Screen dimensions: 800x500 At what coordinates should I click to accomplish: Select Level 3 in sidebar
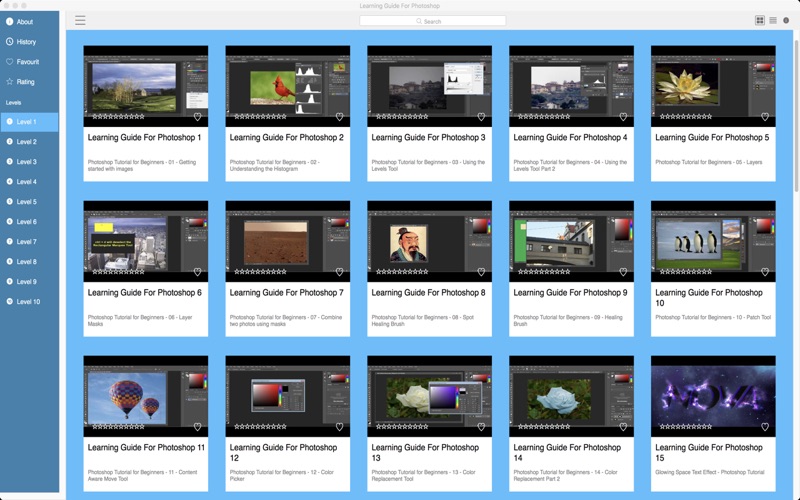(29, 162)
